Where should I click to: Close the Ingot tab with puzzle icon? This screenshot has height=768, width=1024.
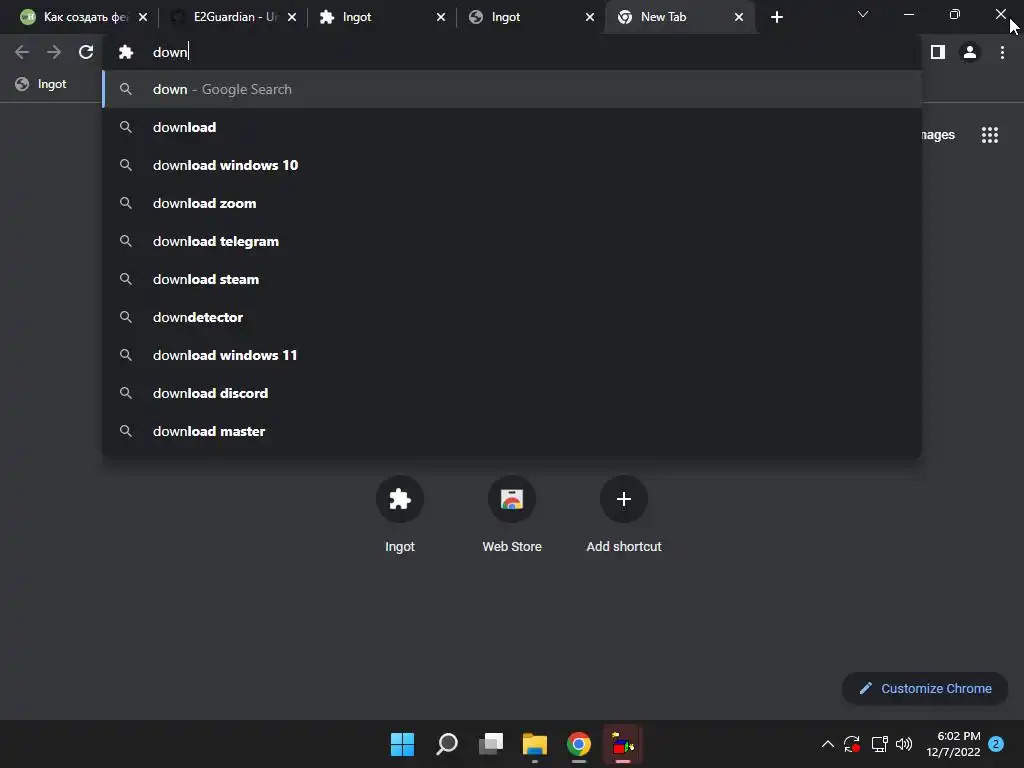tap(441, 17)
